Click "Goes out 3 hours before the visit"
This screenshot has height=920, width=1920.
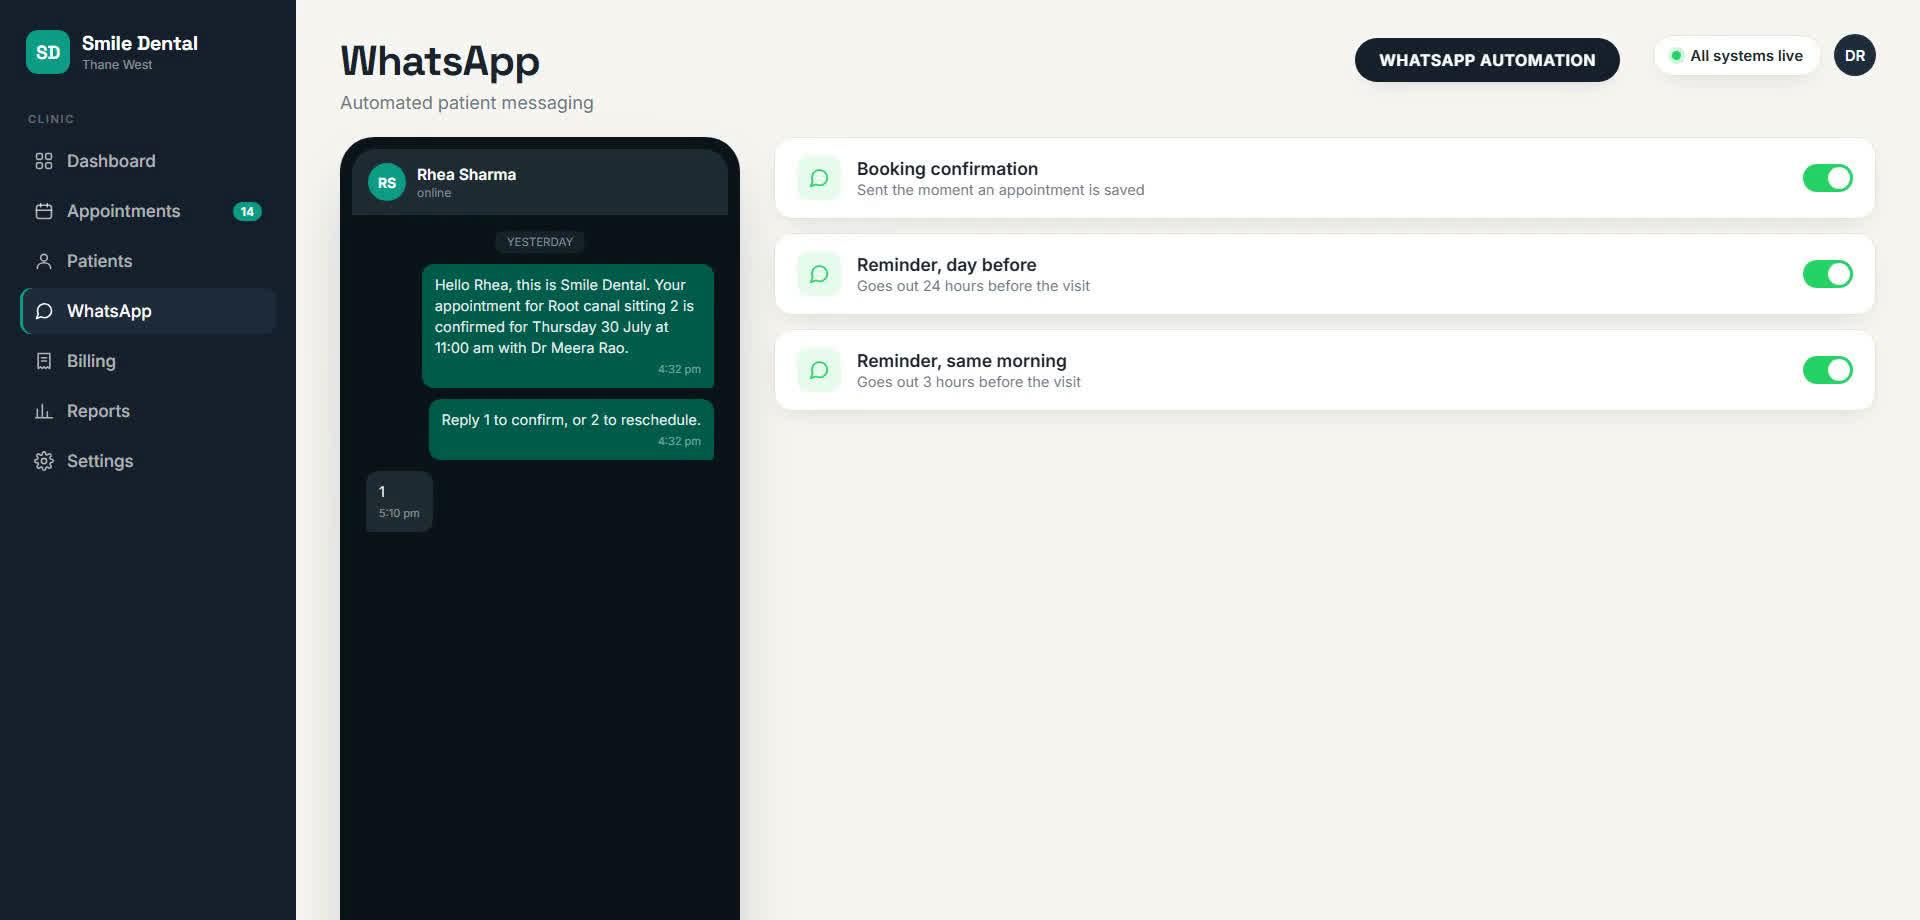click(x=969, y=382)
